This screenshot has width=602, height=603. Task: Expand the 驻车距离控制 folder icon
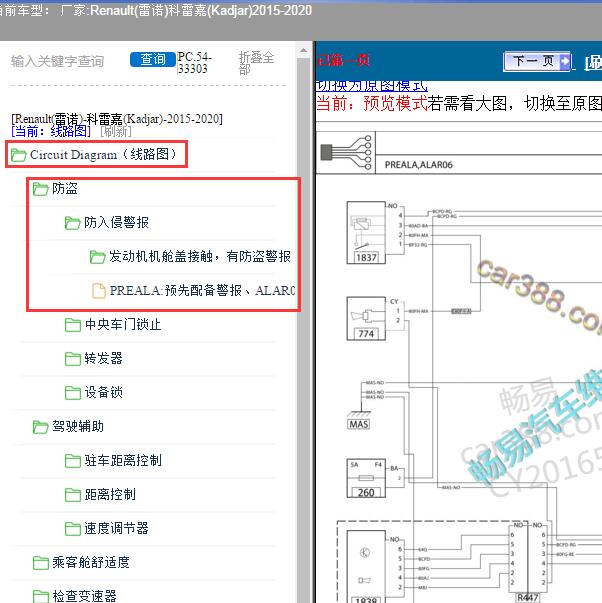(73, 460)
